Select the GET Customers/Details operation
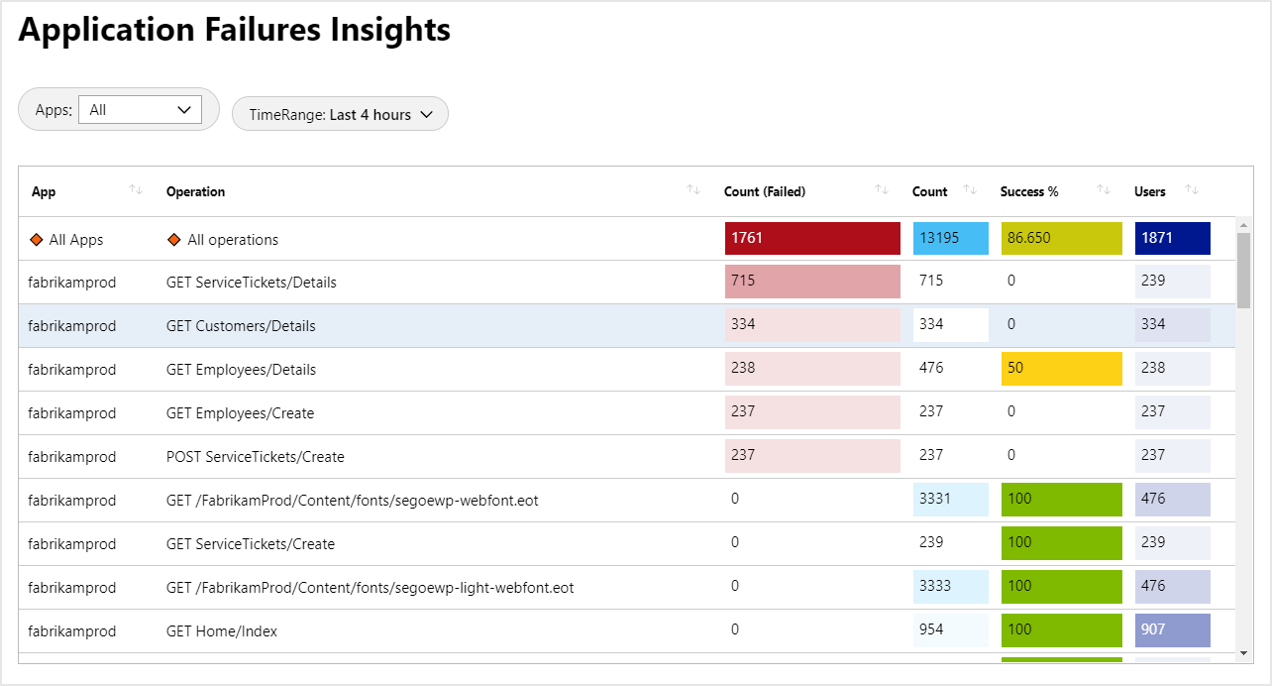The width and height of the screenshot is (1272, 686). 240,326
